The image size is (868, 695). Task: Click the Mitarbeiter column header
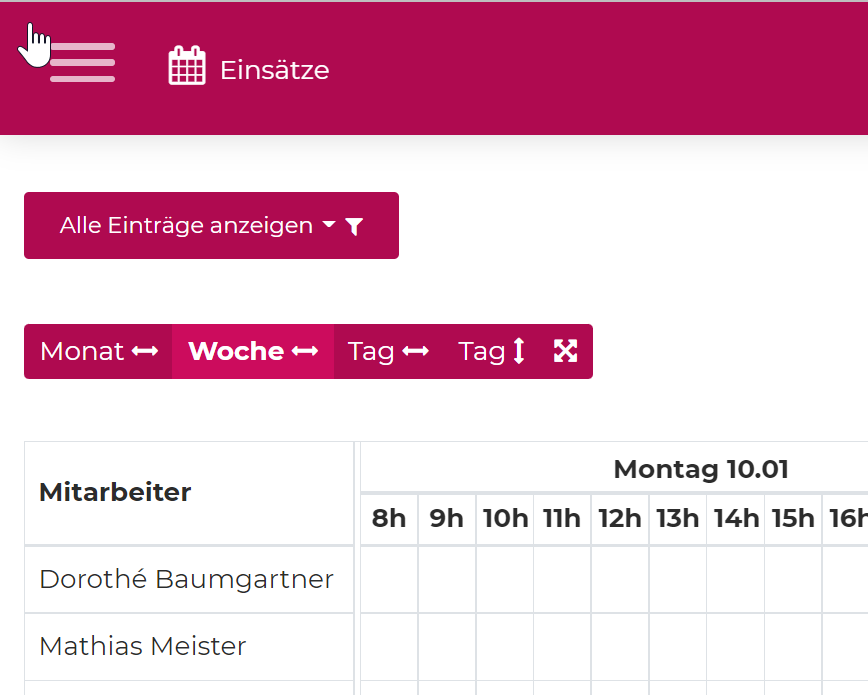pyautogui.click(x=115, y=492)
